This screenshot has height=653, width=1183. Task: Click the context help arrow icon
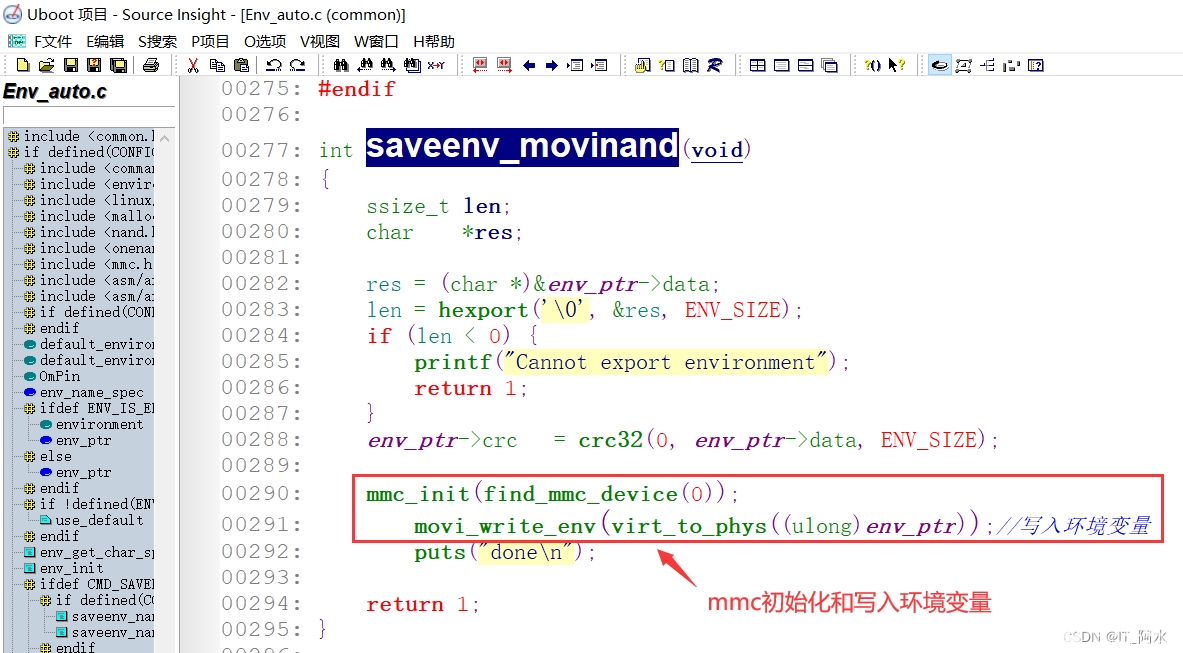pos(894,65)
